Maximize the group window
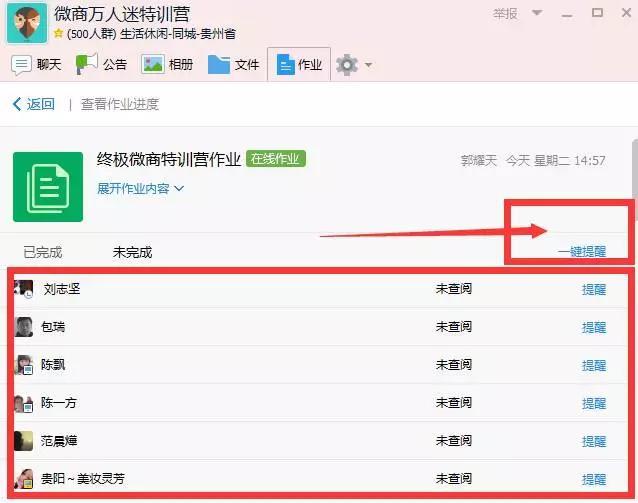The width and height of the screenshot is (638, 503). point(597,13)
